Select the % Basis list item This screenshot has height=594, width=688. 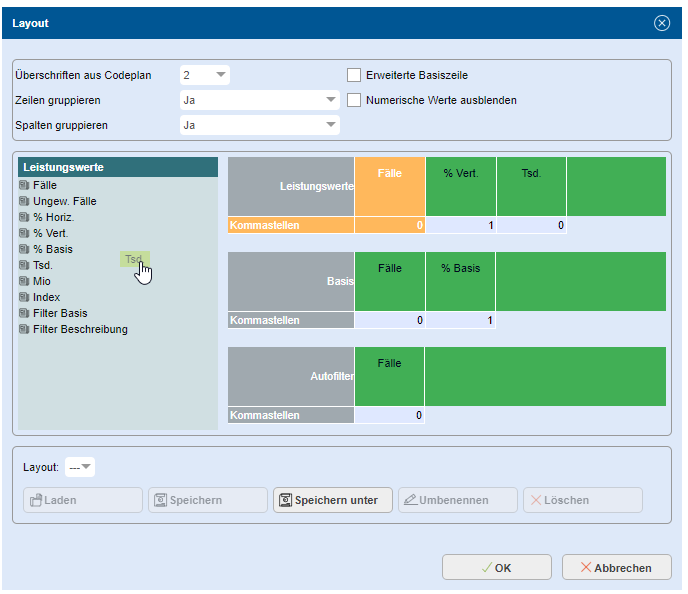pos(52,250)
